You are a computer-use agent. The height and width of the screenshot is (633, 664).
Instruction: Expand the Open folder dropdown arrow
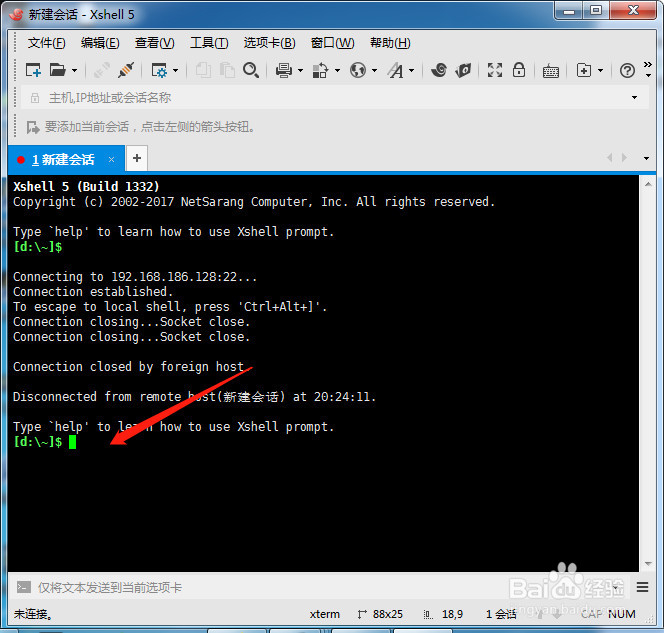coord(74,70)
